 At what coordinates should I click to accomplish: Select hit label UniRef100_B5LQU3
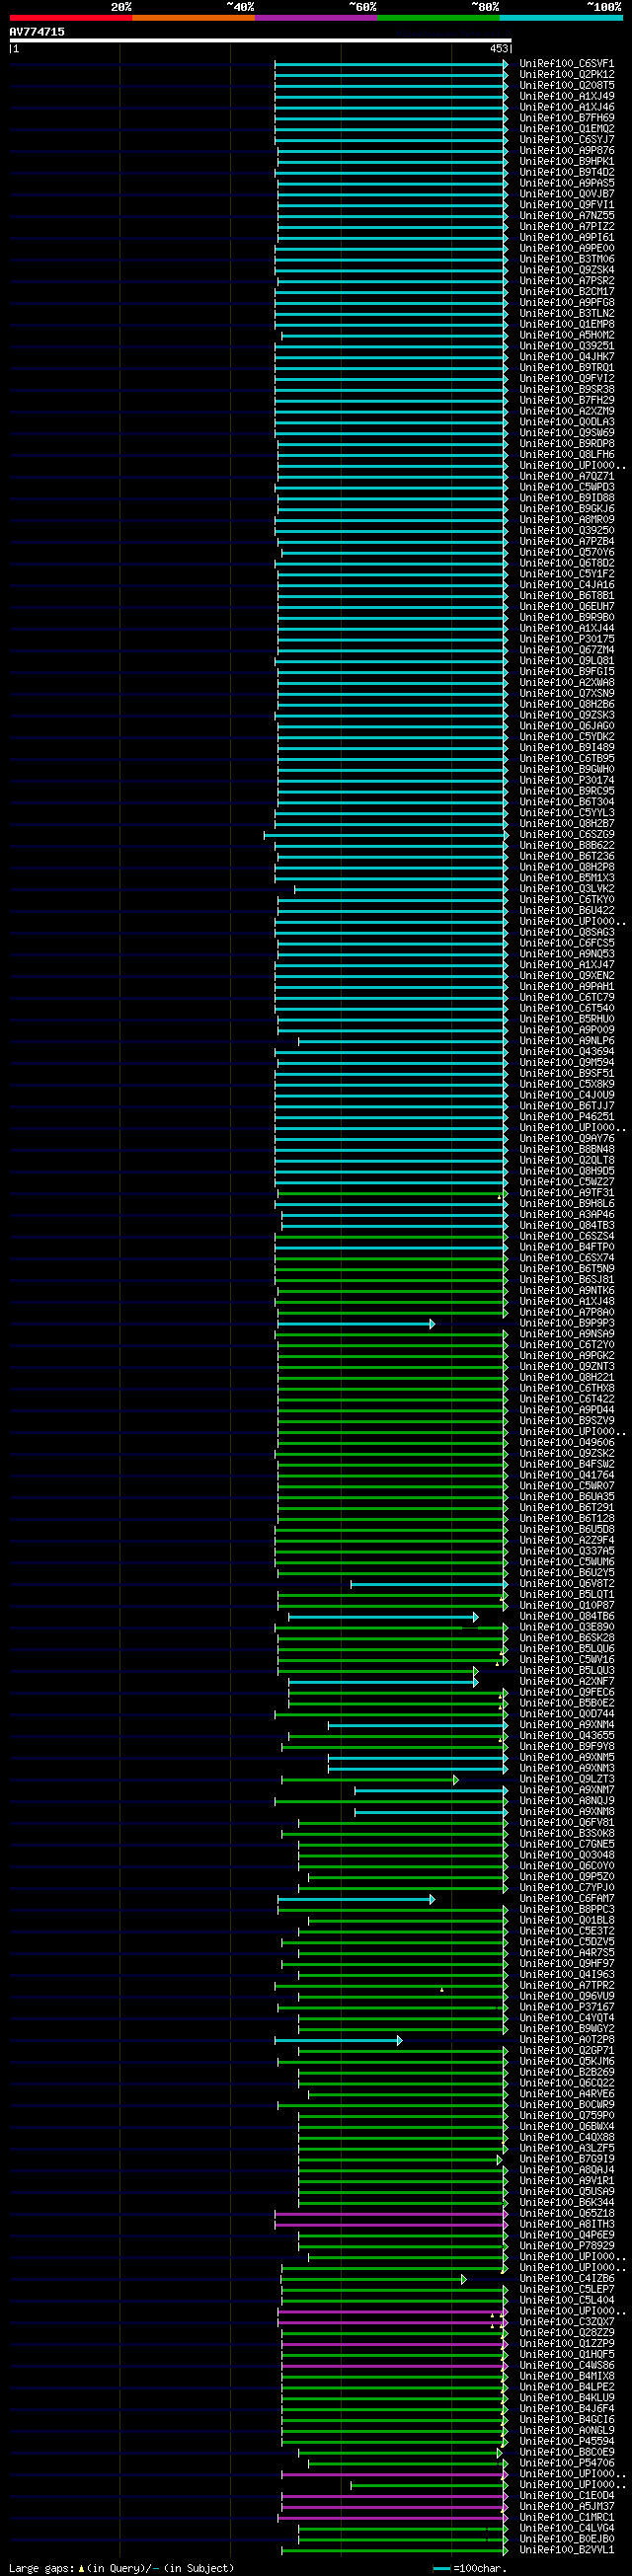[567, 1670]
